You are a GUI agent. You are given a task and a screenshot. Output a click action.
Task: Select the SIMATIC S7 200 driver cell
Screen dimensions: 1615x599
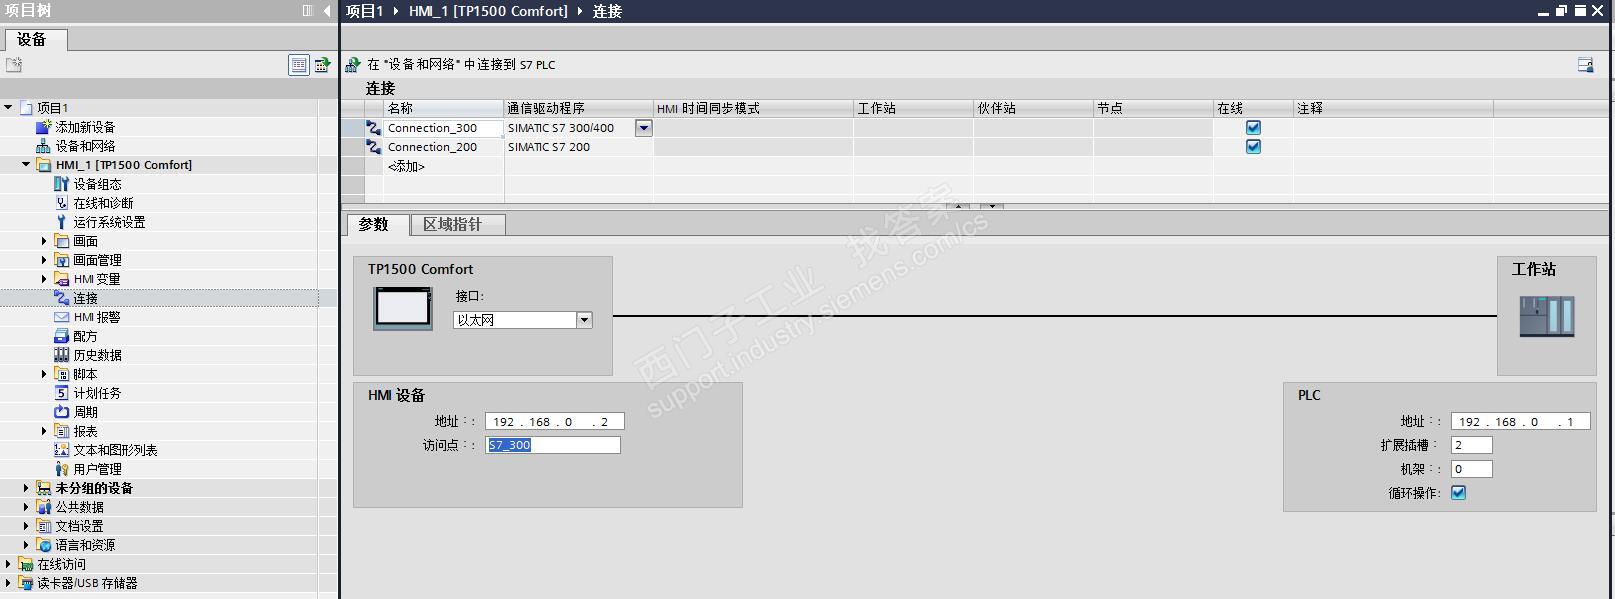579,147
